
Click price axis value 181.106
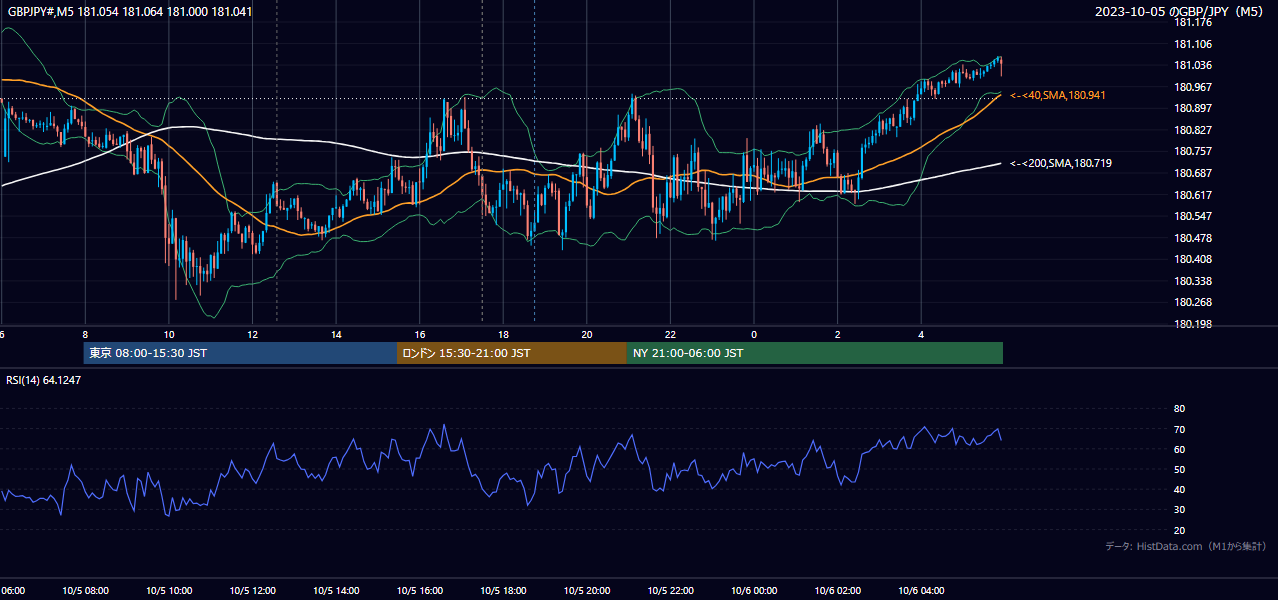point(1193,44)
